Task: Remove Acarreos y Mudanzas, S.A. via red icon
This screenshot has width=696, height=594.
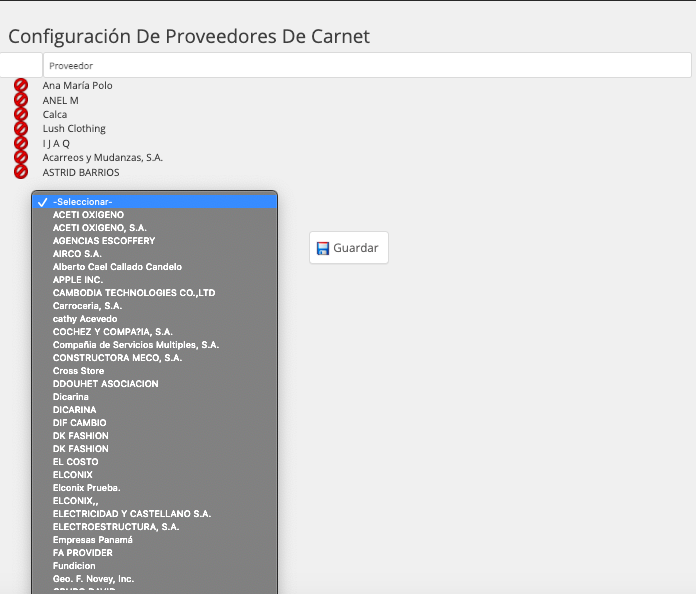Action: point(21,157)
